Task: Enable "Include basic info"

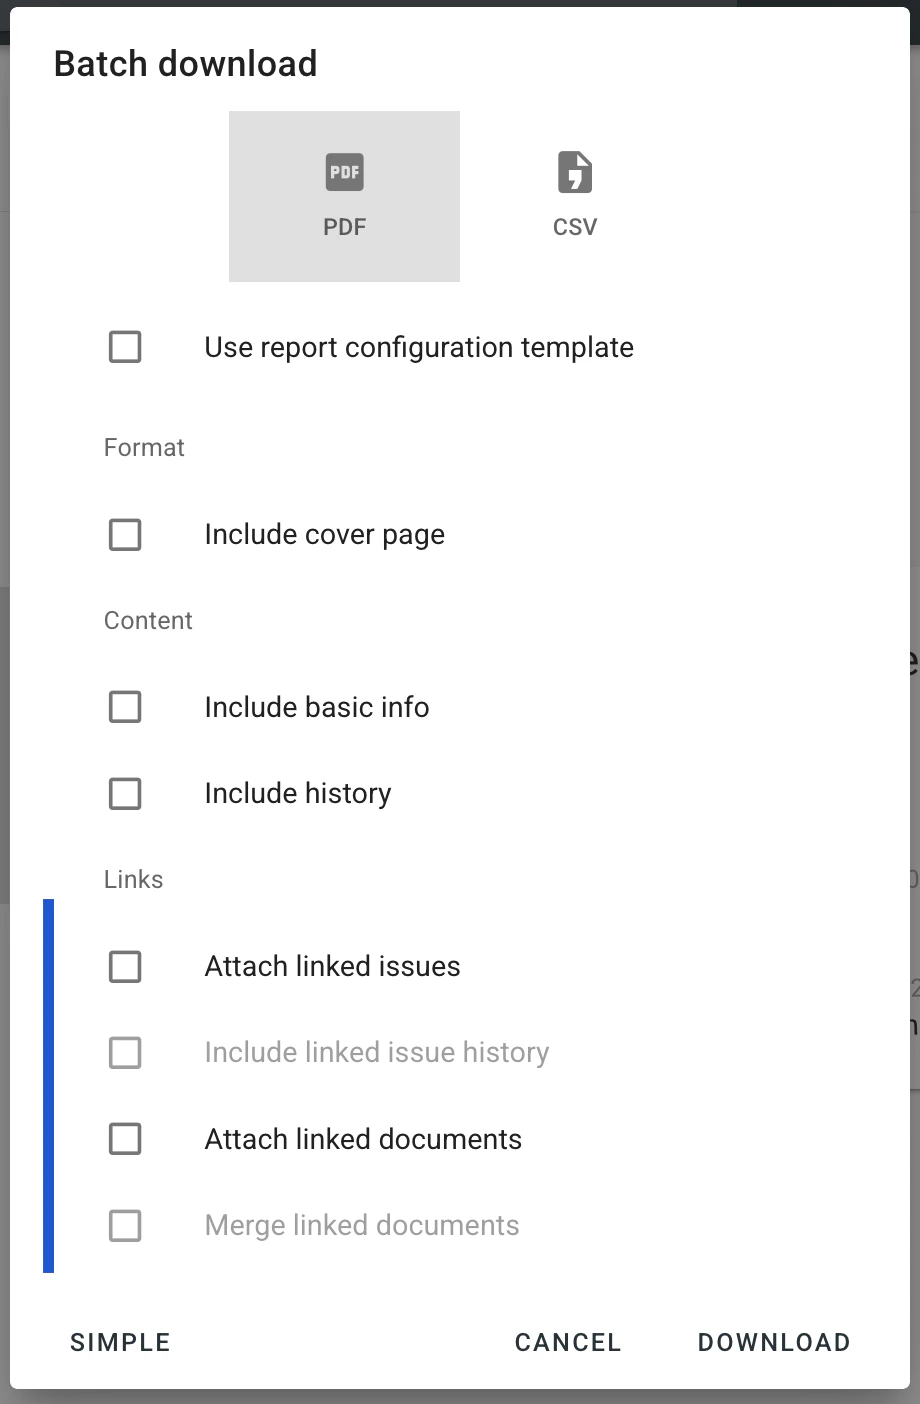Action: [124, 707]
